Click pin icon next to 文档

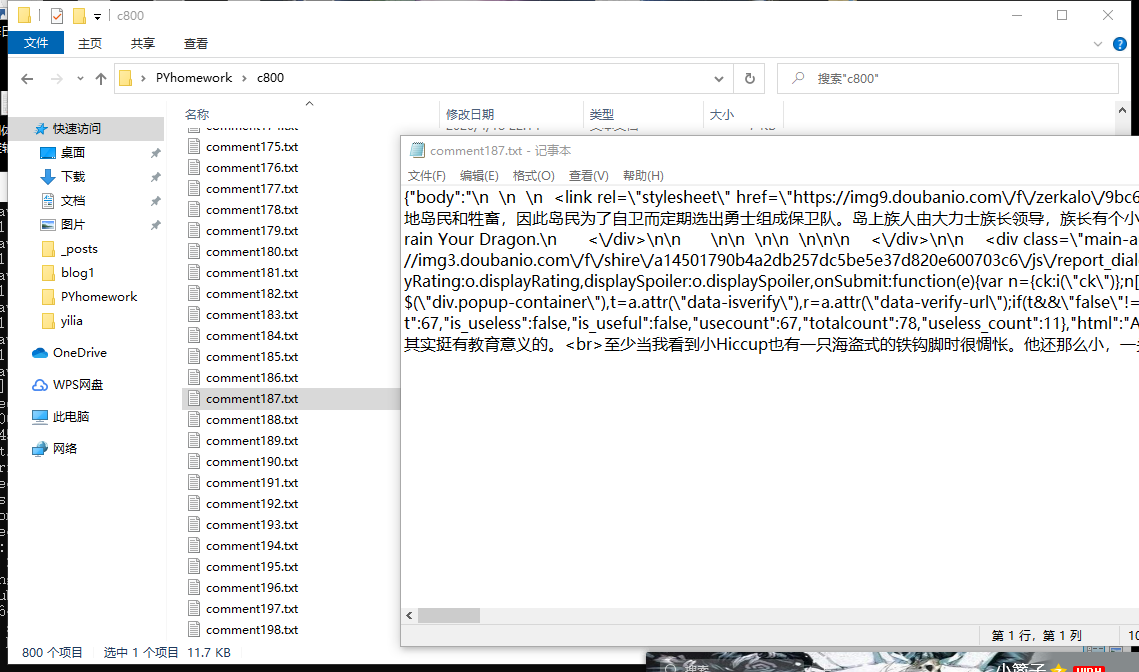tap(155, 201)
